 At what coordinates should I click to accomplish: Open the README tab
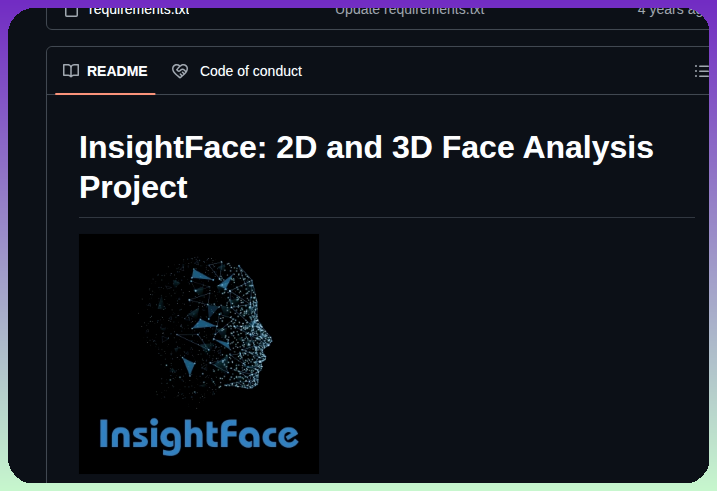[x=105, y=71]
